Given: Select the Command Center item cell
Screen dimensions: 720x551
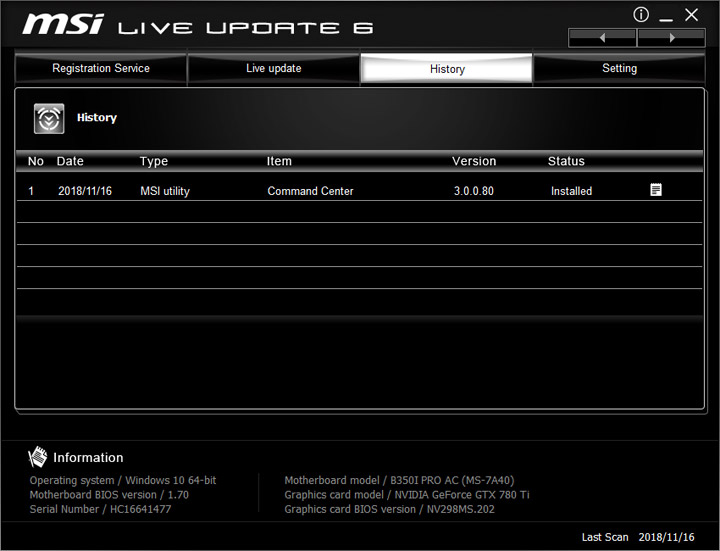Looking at the screenshot, I should 310,191.
